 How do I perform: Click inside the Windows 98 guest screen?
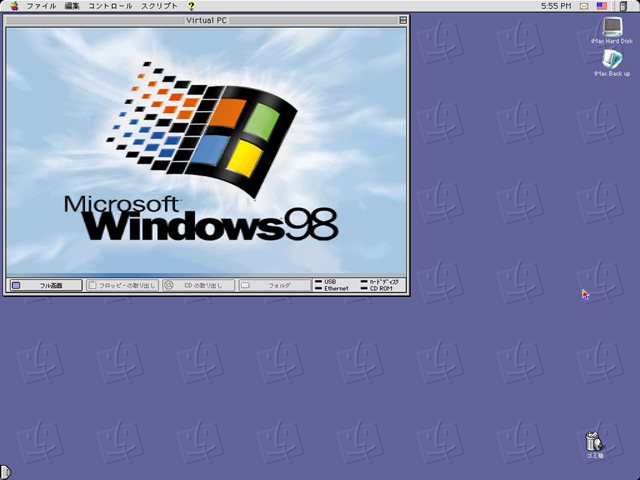tap(206, 151)
